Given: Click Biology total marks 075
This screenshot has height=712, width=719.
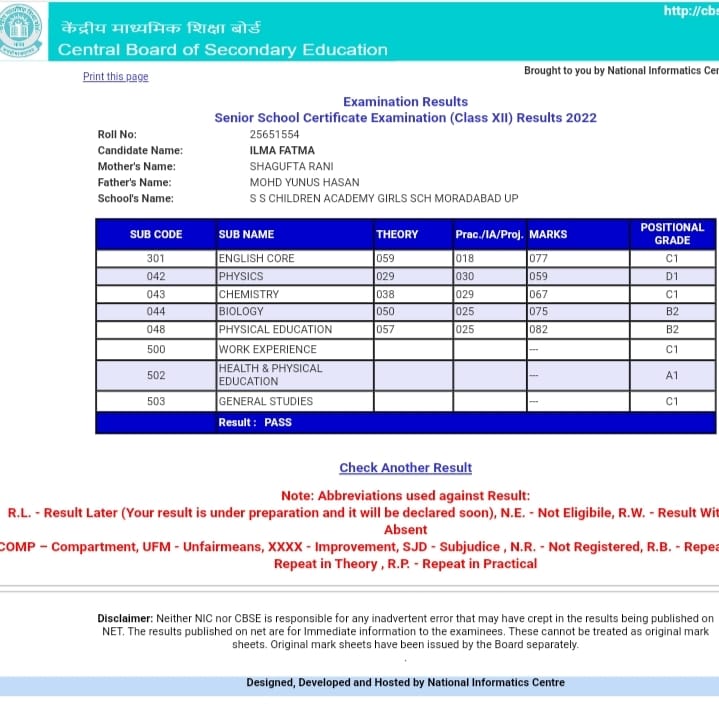Looking at the screenshot, I should tap(538, 312).
